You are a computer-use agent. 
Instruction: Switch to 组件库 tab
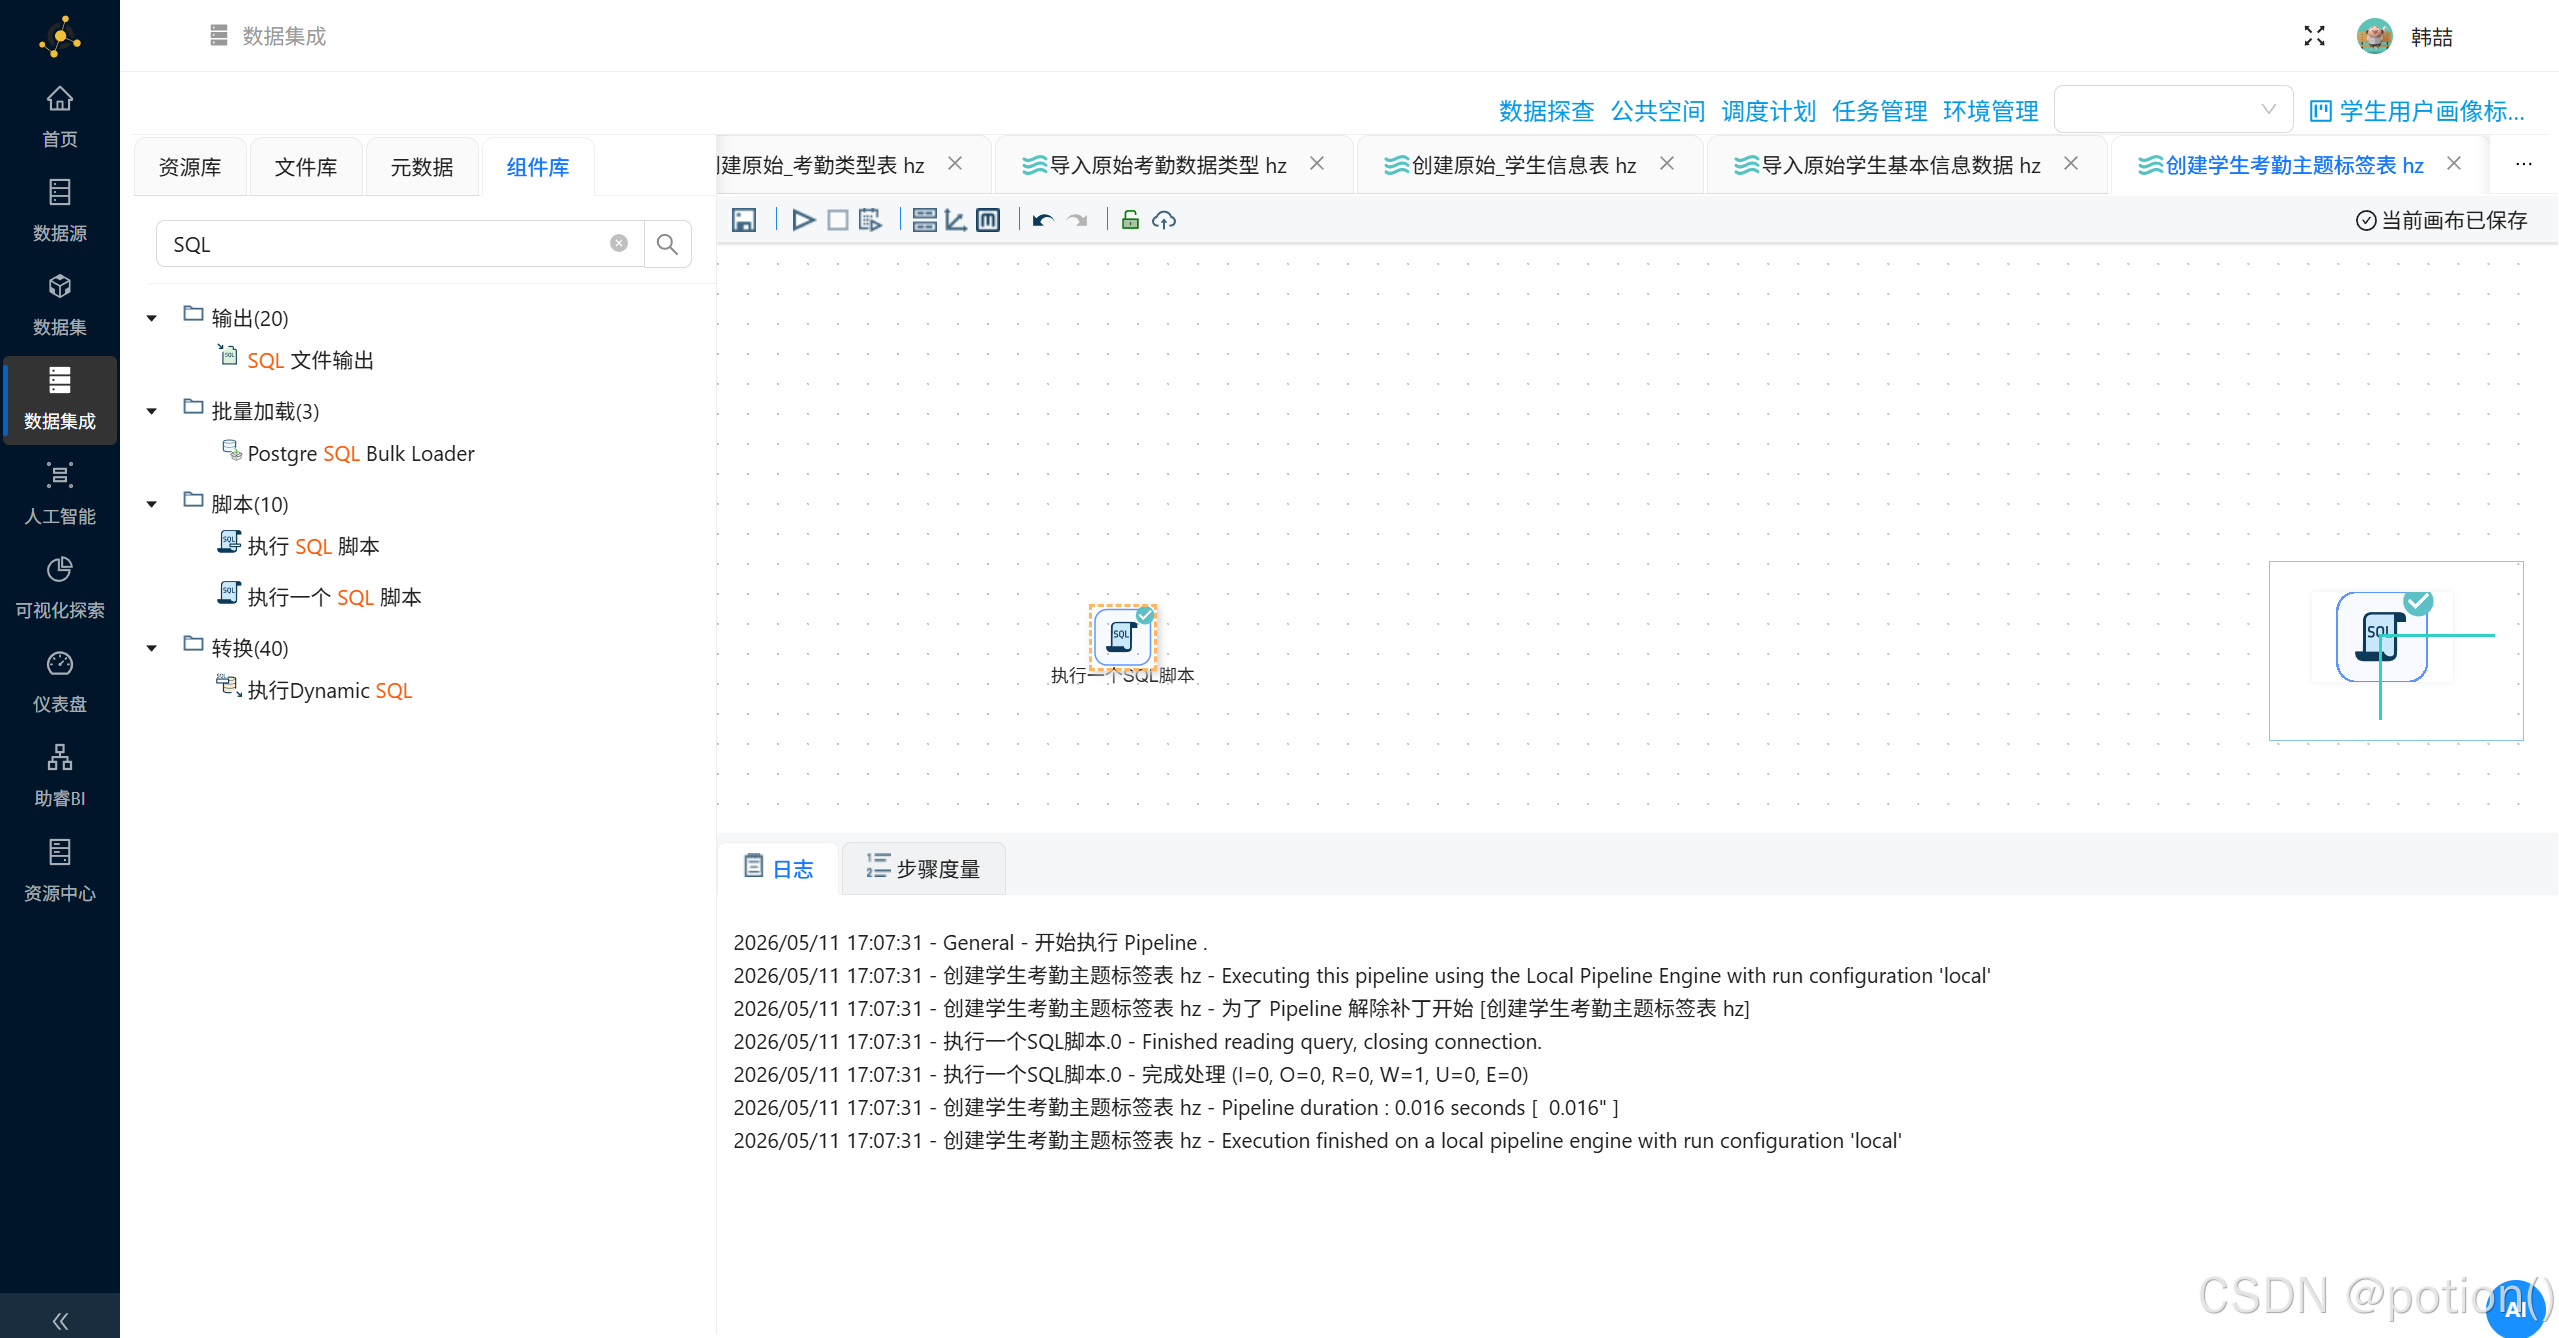[538, 167]
